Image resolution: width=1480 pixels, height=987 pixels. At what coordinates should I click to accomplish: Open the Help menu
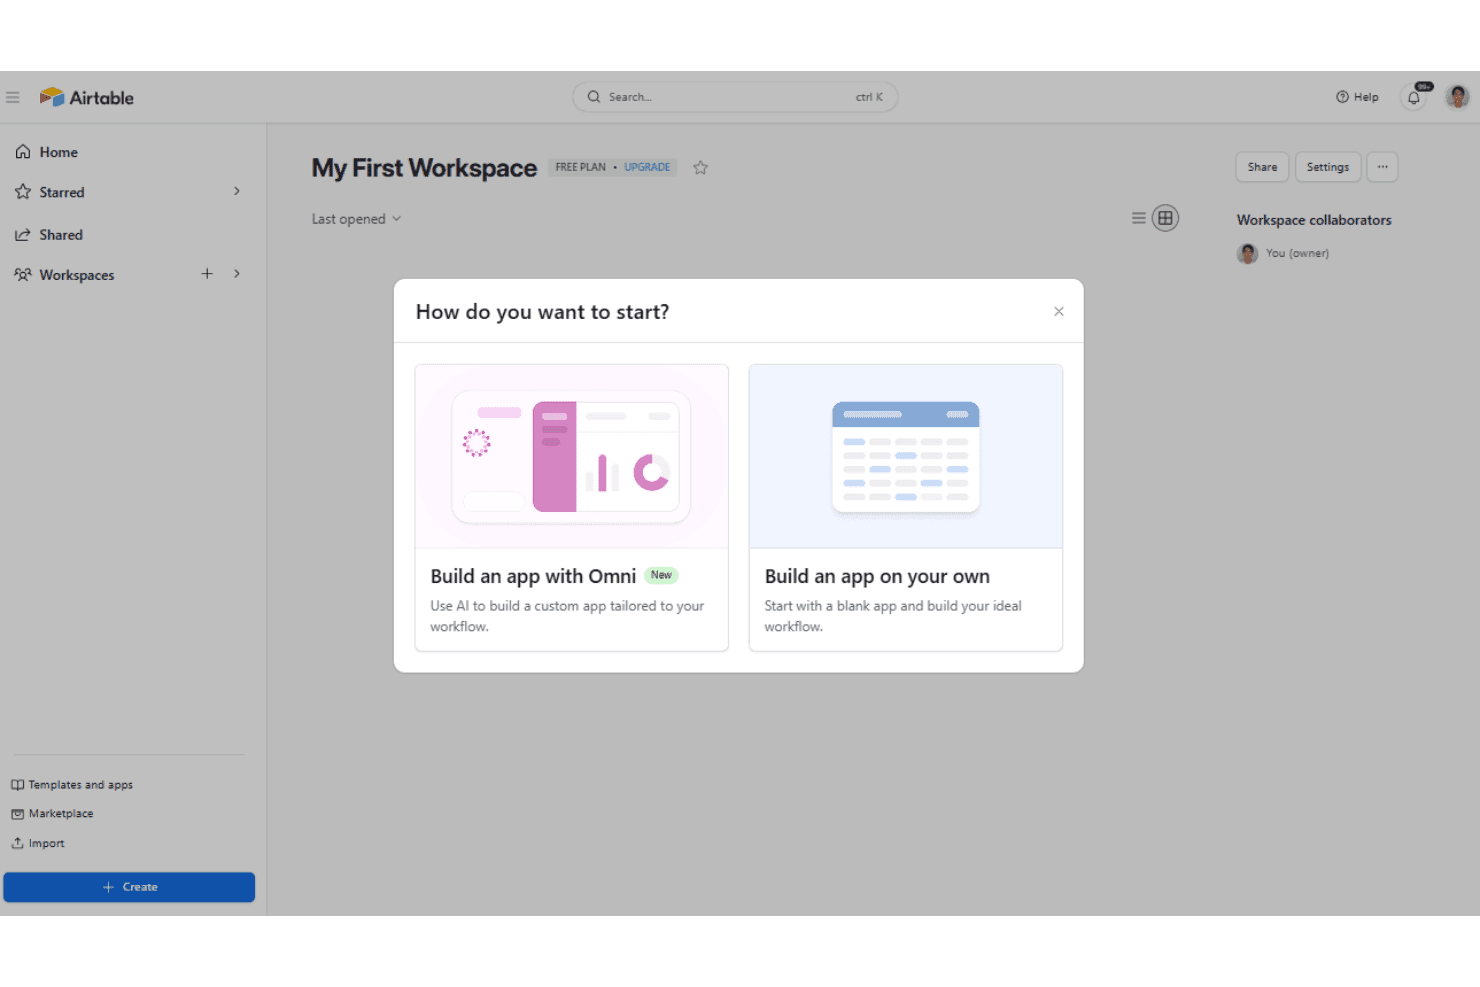pyautogui.click(x=1357, y=97)
